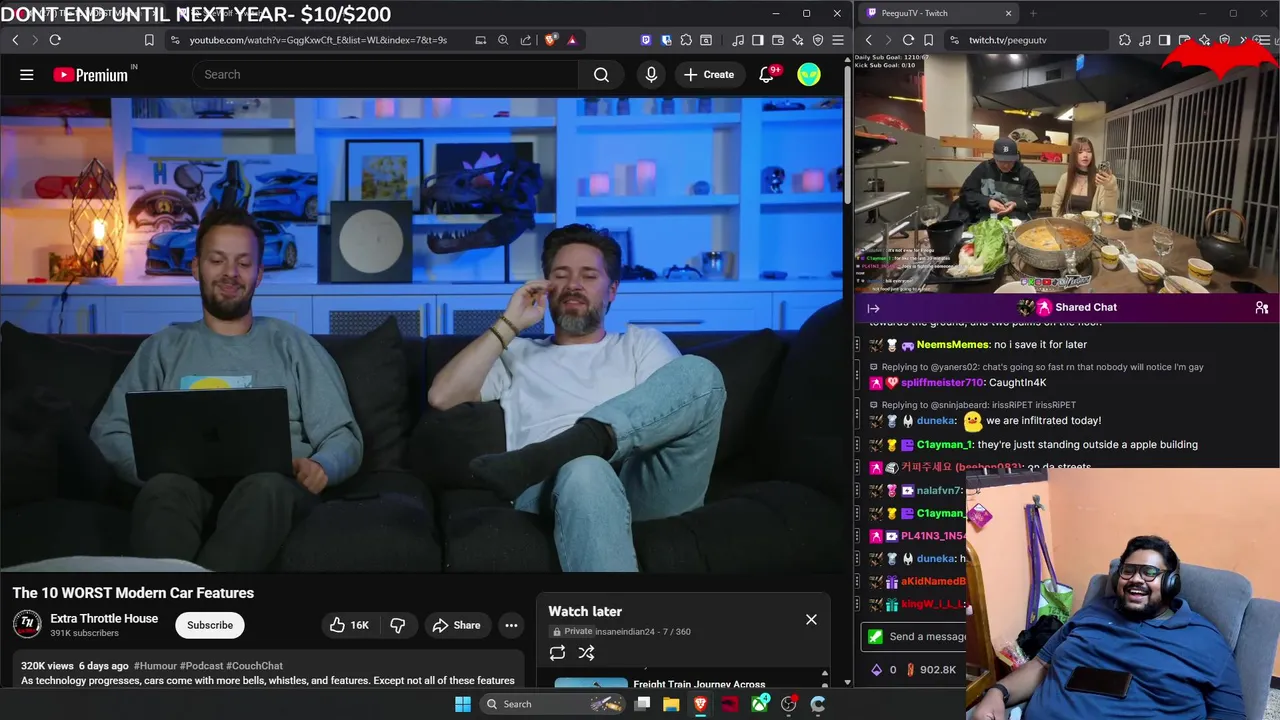
Task: Open extensions puzzle icon in Twitch window
Action: 1125,40
